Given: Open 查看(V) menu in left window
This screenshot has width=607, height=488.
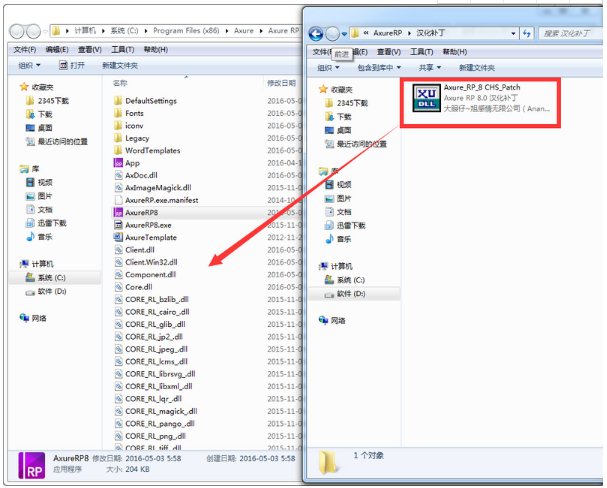Looking at the screenshot, I should click(90, 50).
